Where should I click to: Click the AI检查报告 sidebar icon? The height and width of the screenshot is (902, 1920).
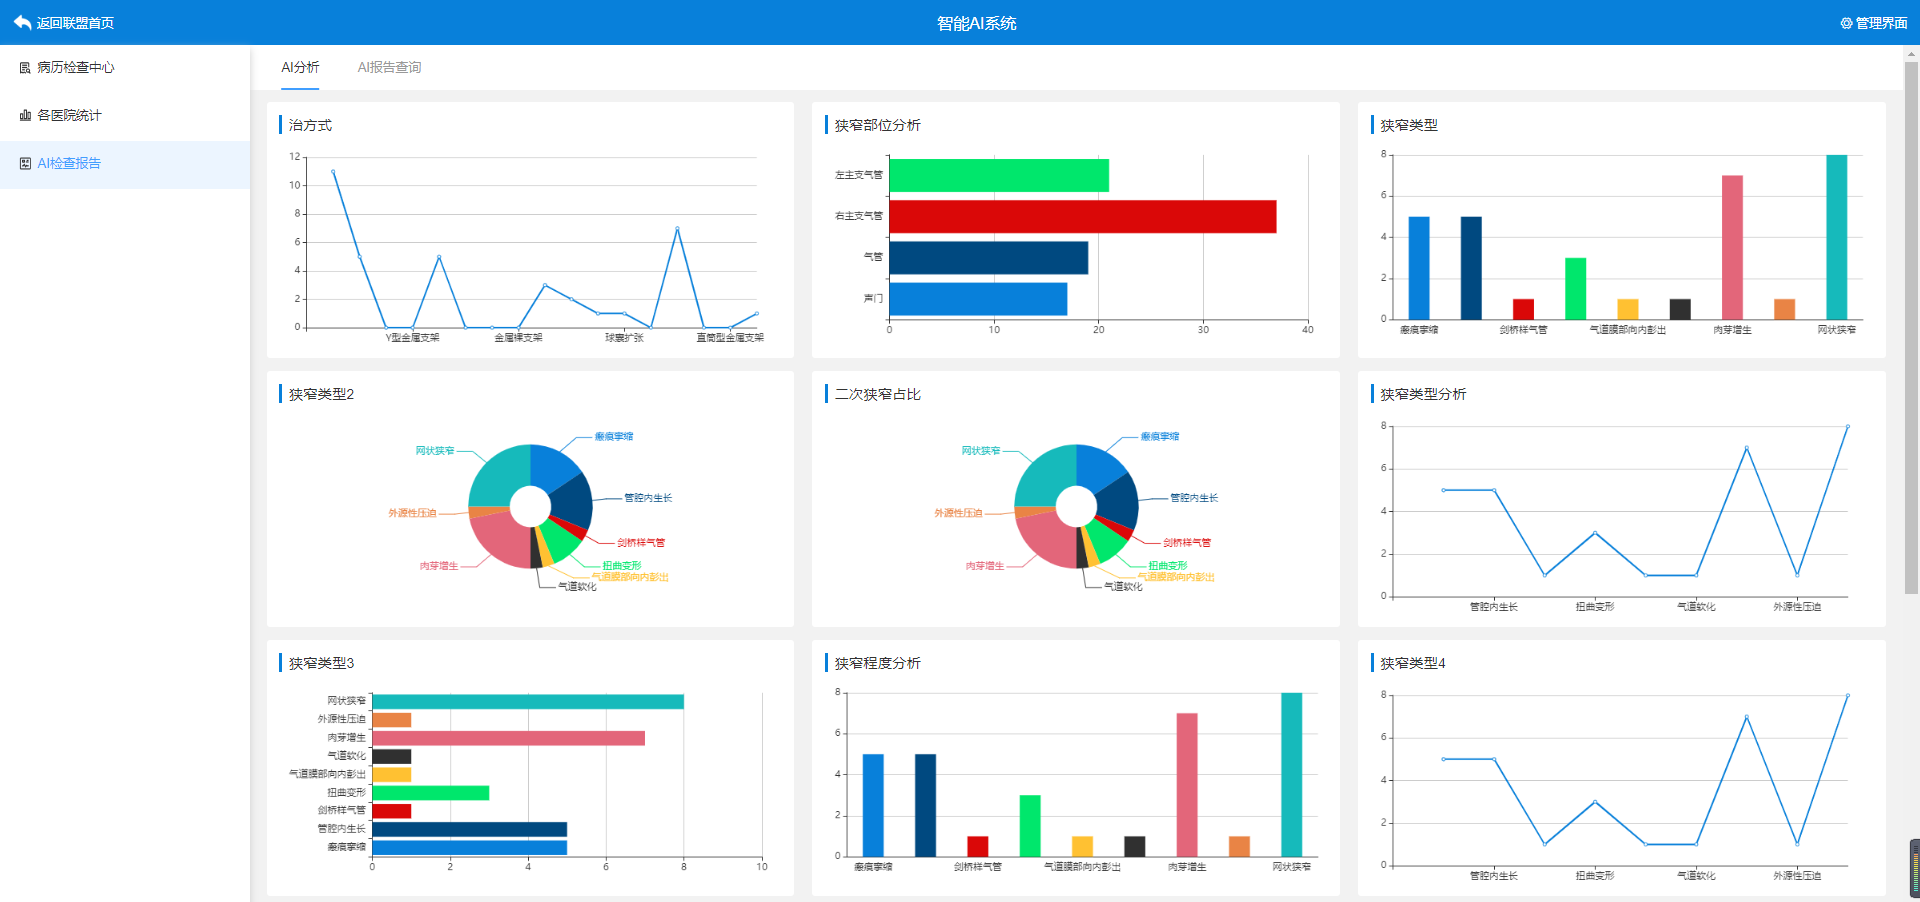point(25,164)
